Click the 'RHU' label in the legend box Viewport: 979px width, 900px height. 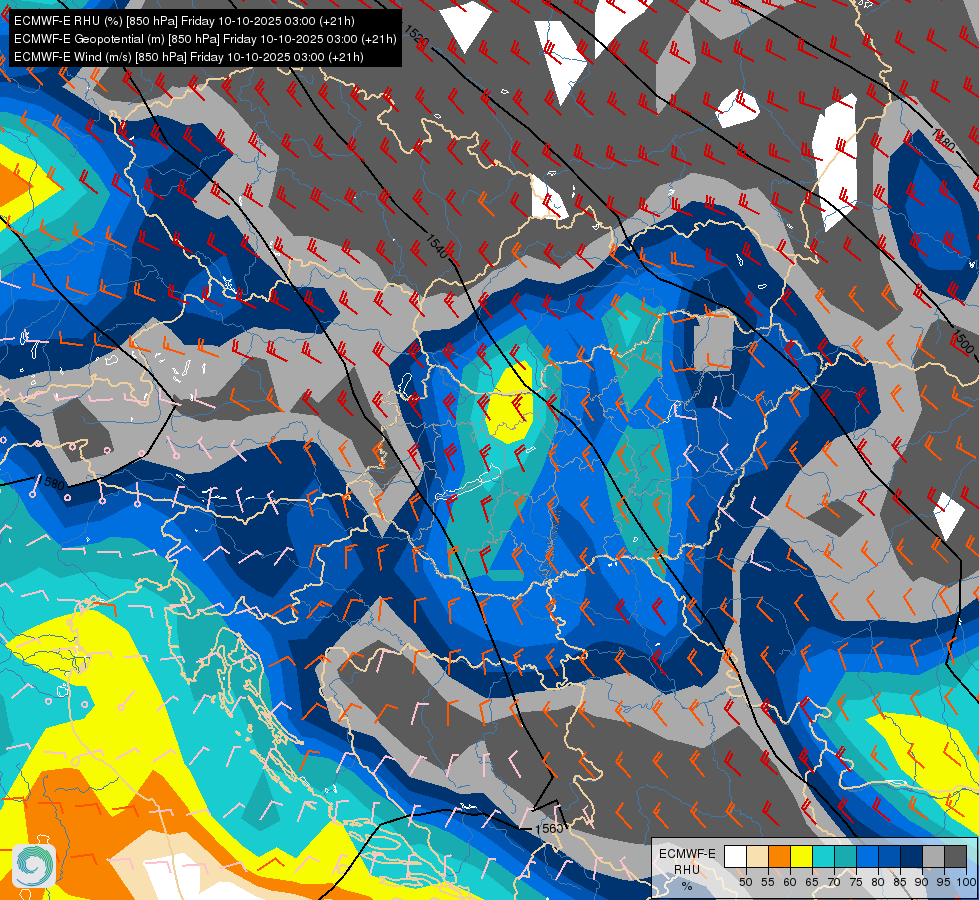point(687,869)
